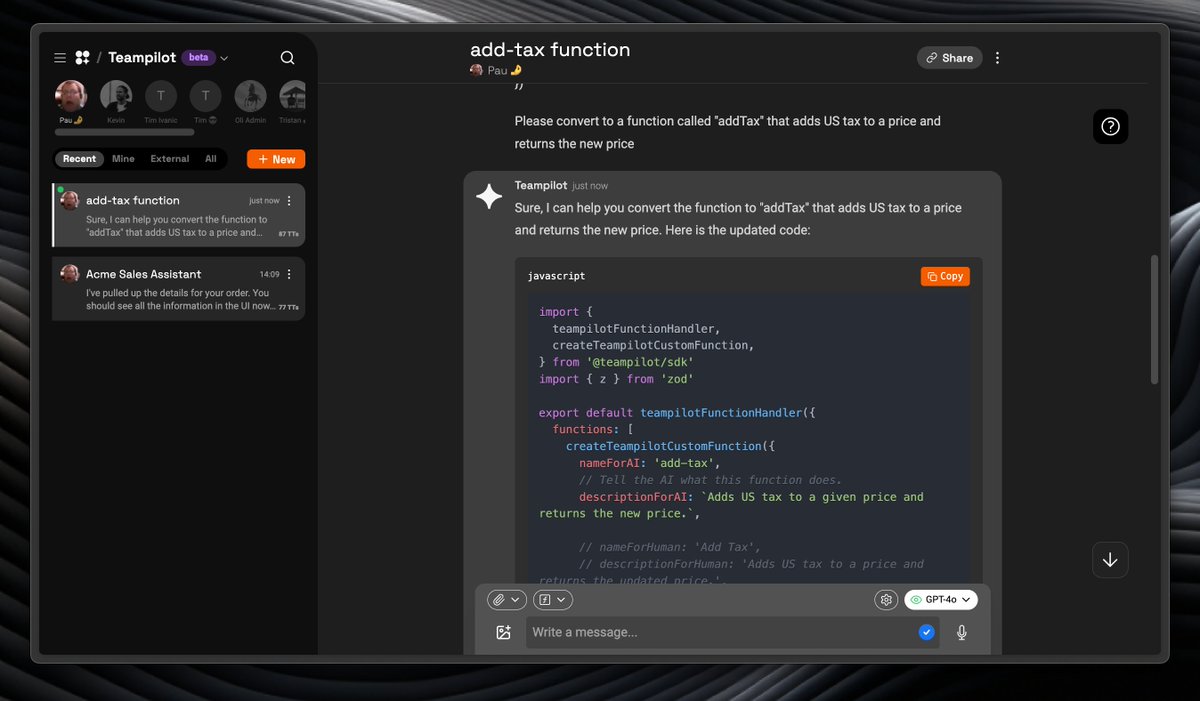Select Pau's avatar in member row
Image resolution: width=1200 pixels, height=701 pixels.
pyautogui.click(x=71, y=96)
